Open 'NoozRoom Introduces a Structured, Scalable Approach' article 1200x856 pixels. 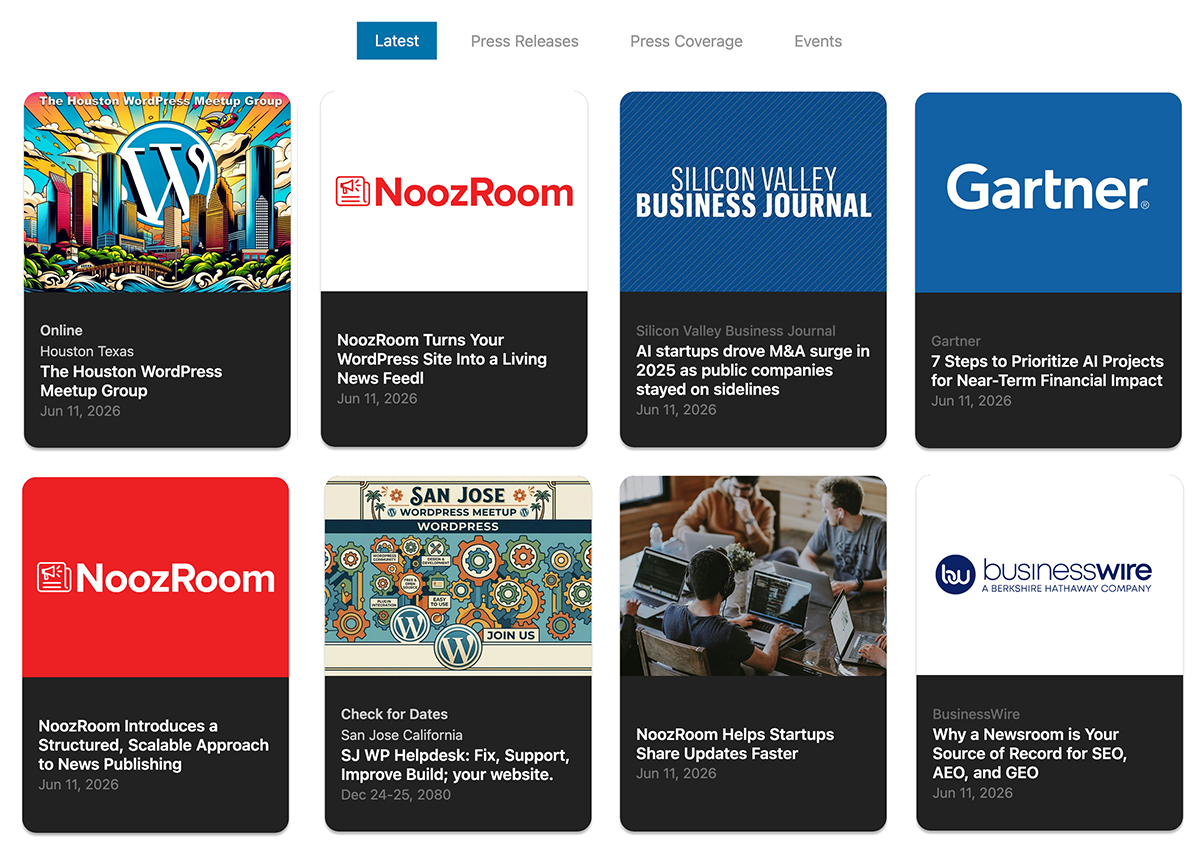pyautogui.click(x=154, y=745)
